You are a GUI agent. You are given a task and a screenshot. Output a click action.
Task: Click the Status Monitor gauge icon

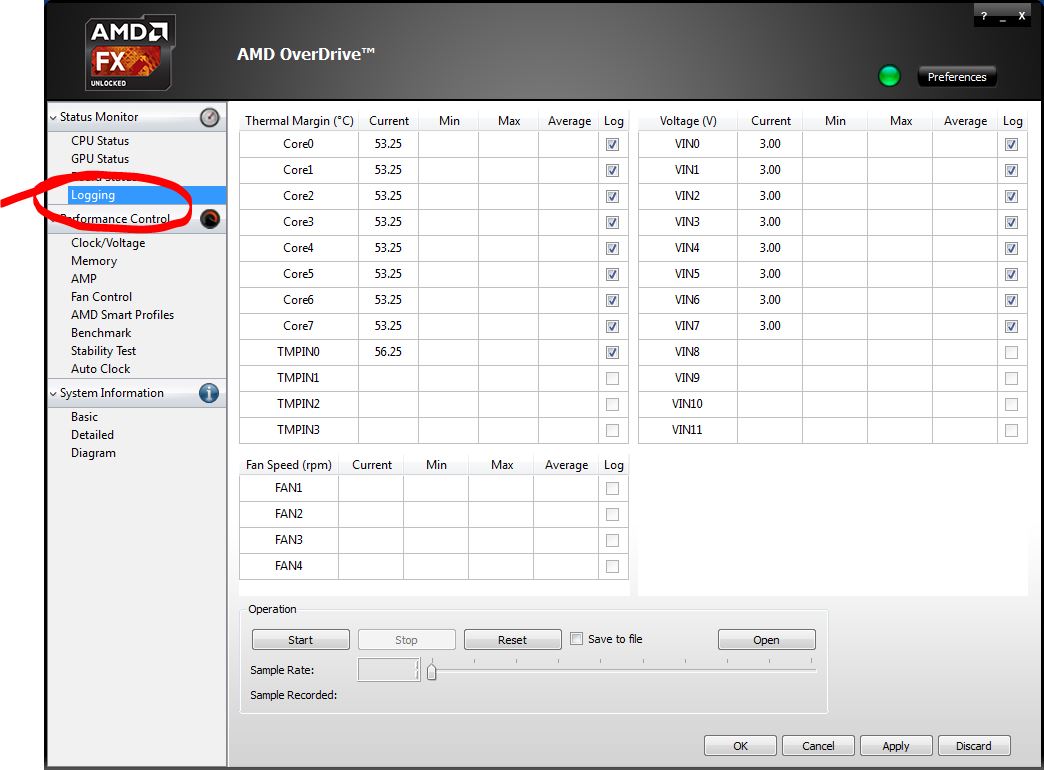209,117
